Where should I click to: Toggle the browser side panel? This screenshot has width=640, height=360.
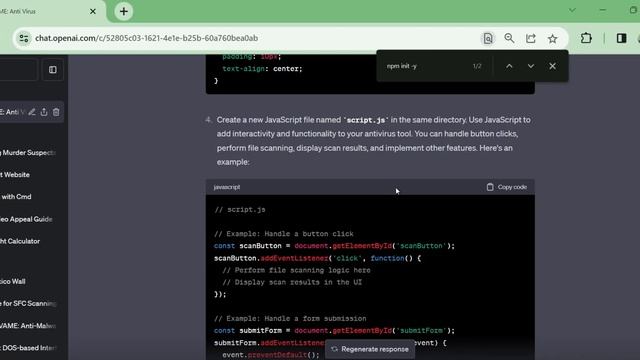click(x=621, y=38)
